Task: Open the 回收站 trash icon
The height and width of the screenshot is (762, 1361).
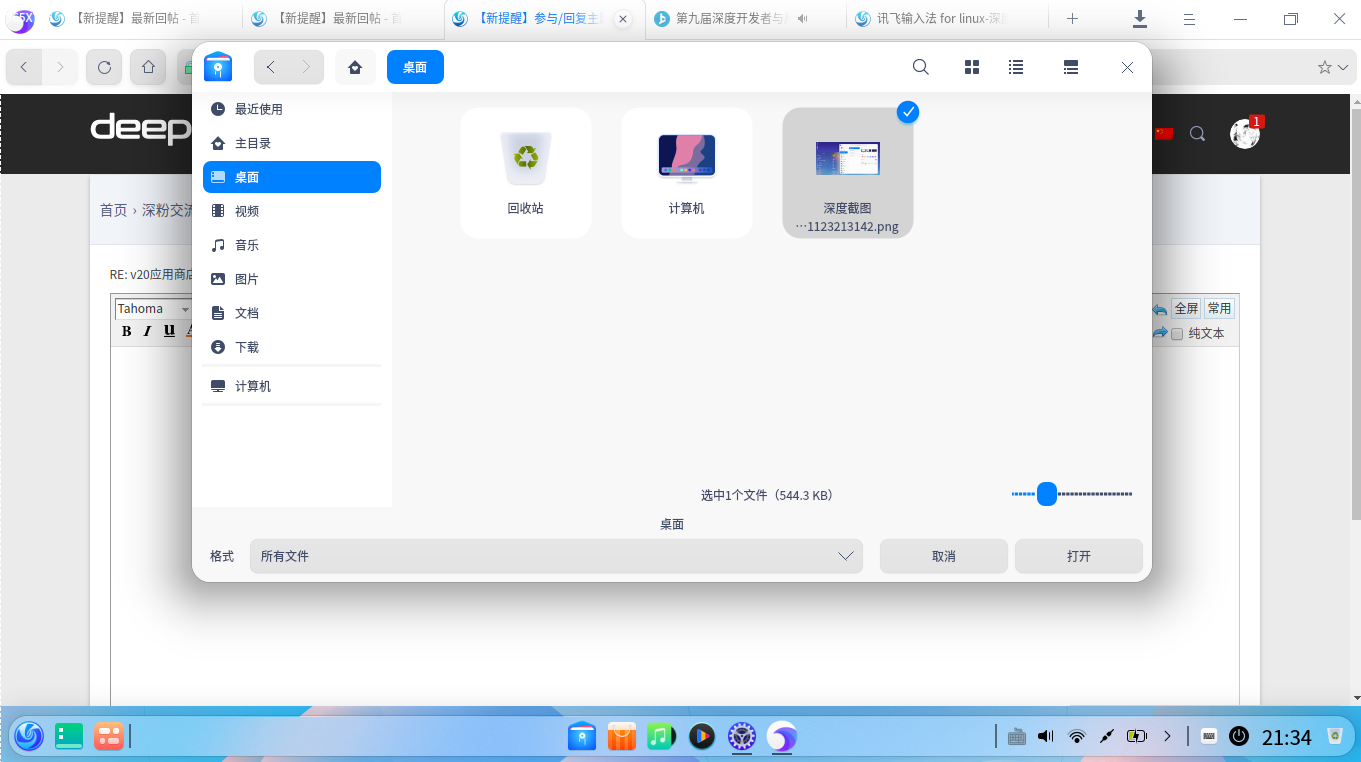Action: 526,173
